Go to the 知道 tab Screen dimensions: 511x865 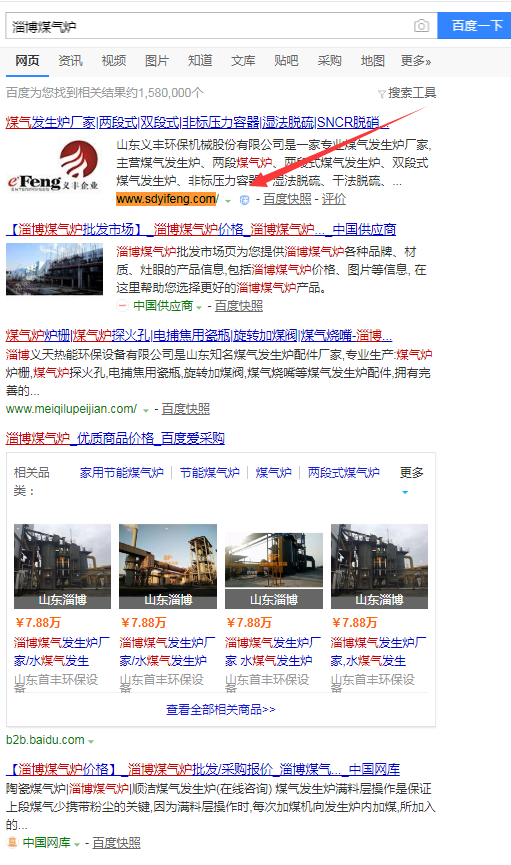(x=200, y=61)
